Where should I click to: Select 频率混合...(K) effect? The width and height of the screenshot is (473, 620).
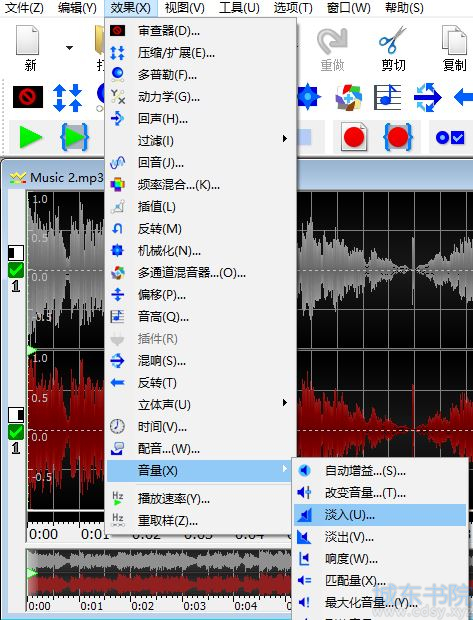click(x=201, y=185)
